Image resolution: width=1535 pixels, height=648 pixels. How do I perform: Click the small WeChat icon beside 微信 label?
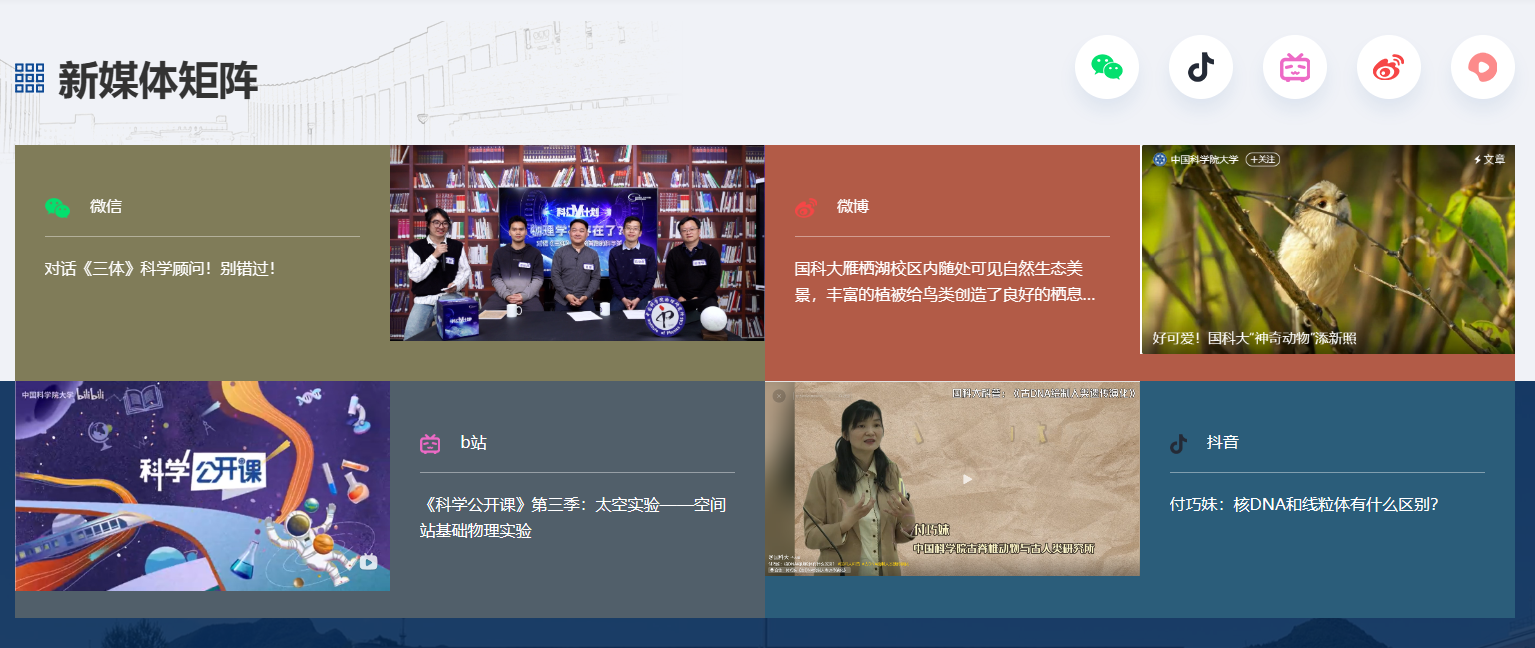coord(57,207)
